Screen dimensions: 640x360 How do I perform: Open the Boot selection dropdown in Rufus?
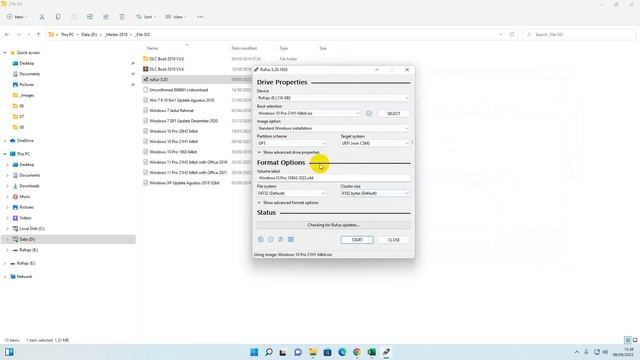coord(309,113)
